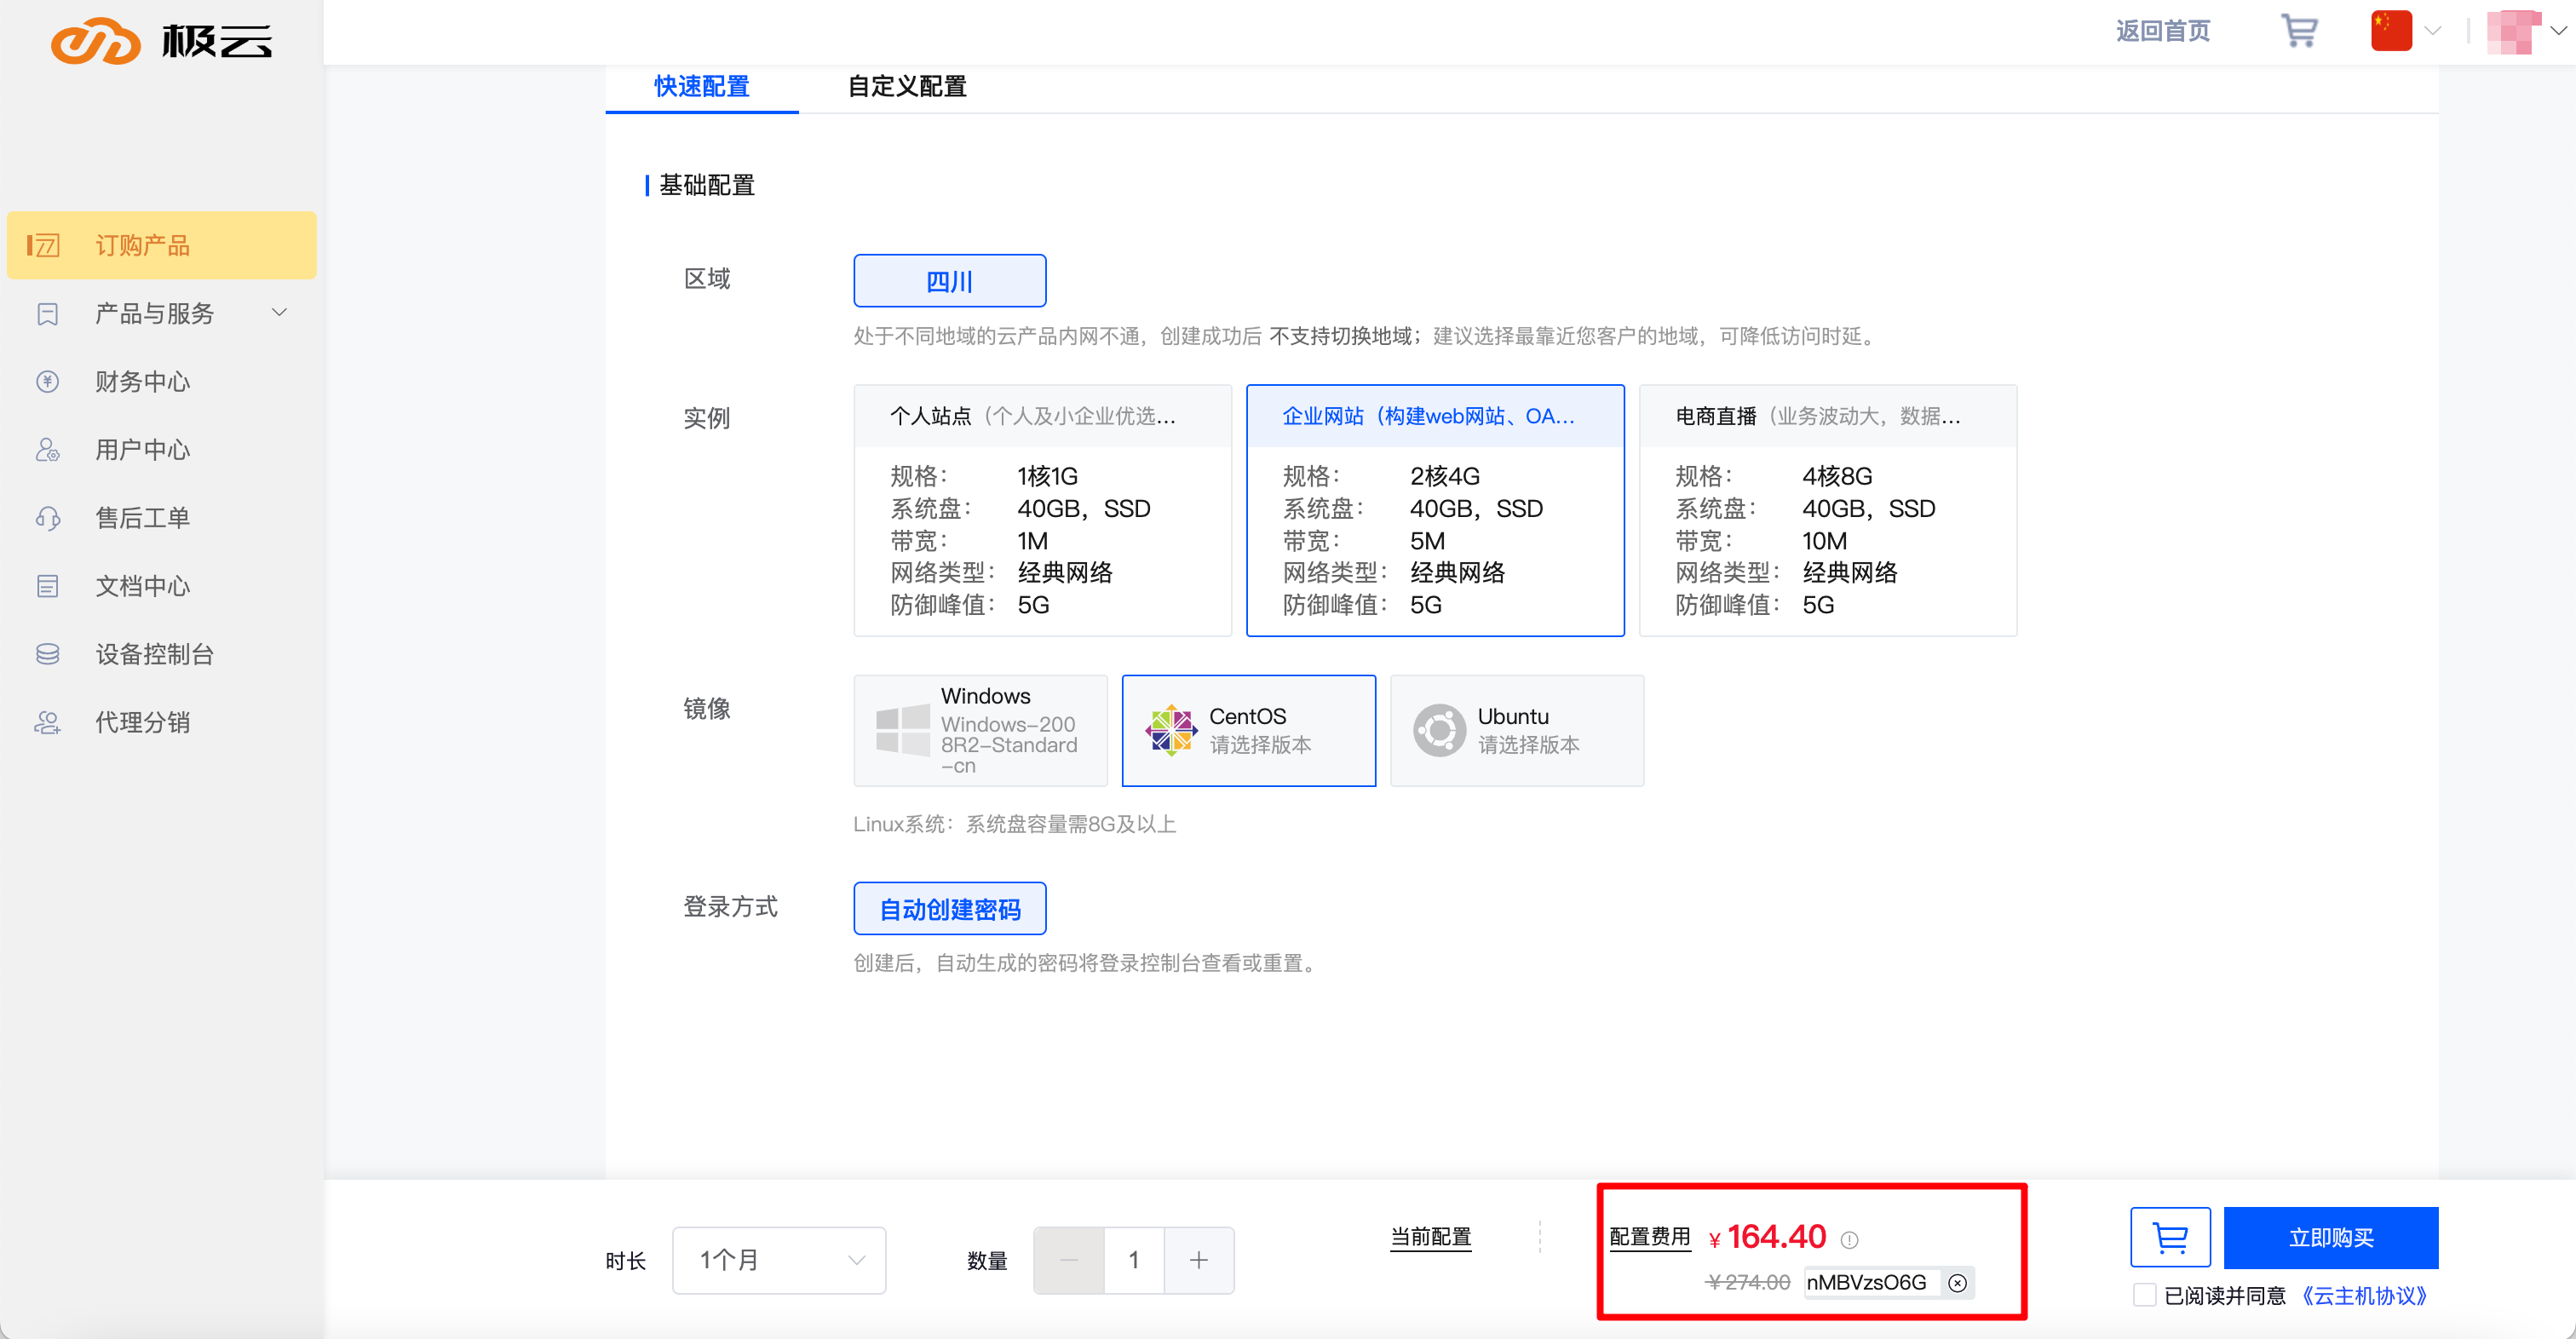
Task: Choose the Ubuntu image option
Action: point(1516,730)
